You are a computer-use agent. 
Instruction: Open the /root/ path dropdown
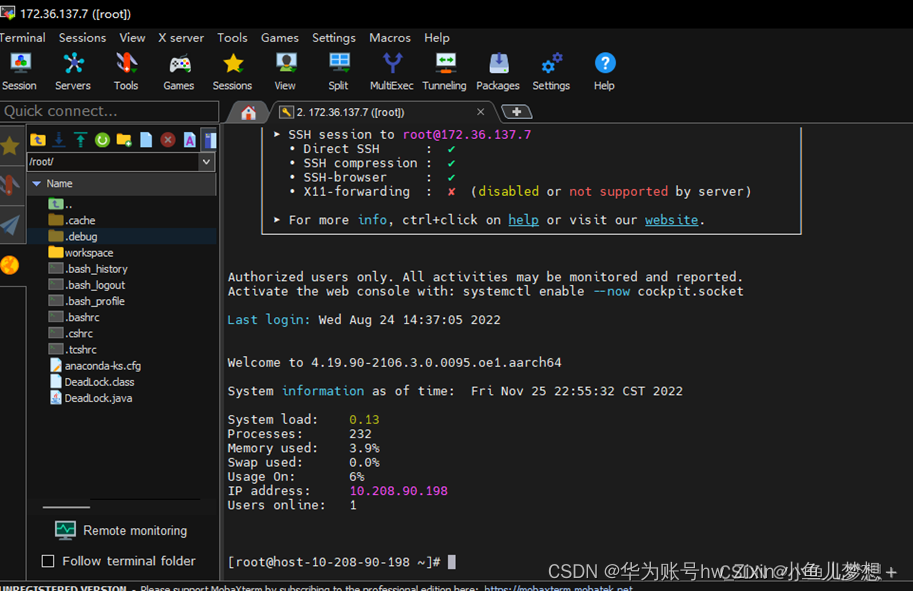(206, 160)
